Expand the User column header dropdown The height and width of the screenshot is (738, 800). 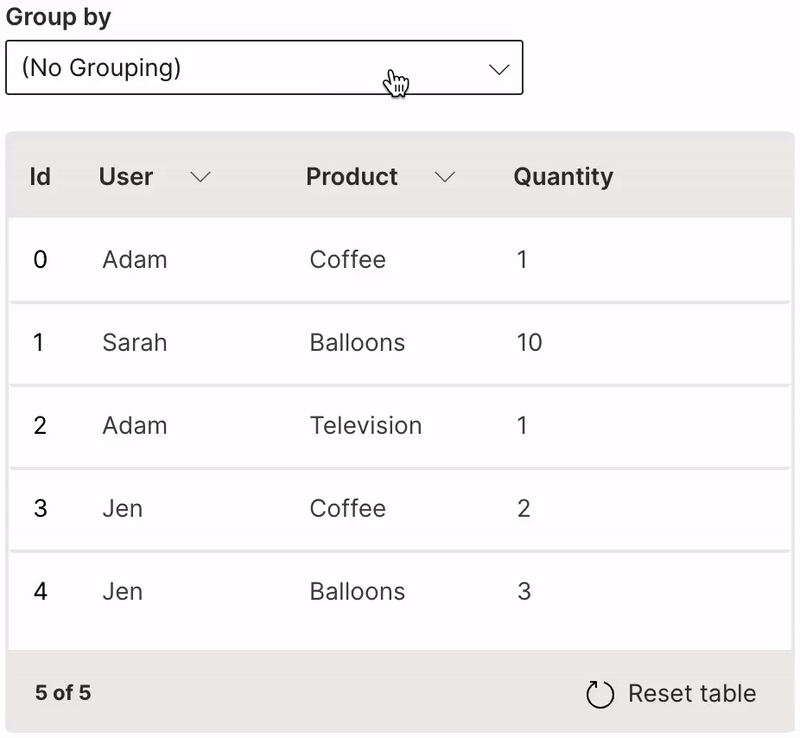click(x=200, y=177)
